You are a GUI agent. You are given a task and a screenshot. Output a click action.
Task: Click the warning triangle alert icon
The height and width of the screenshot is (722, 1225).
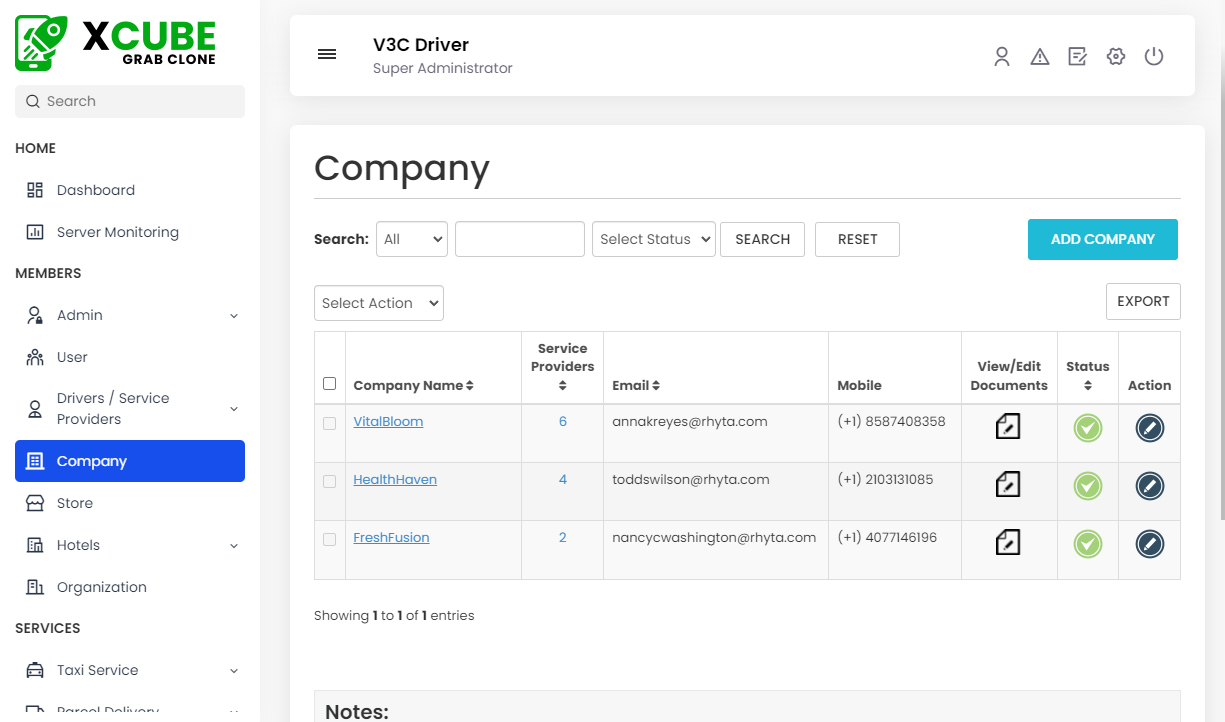click(1040, 57)
